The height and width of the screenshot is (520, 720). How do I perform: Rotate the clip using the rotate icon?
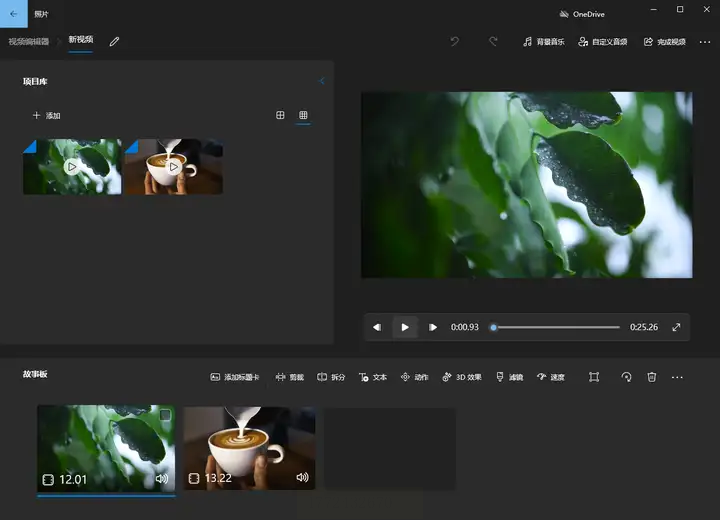click(x=626, y=377)
